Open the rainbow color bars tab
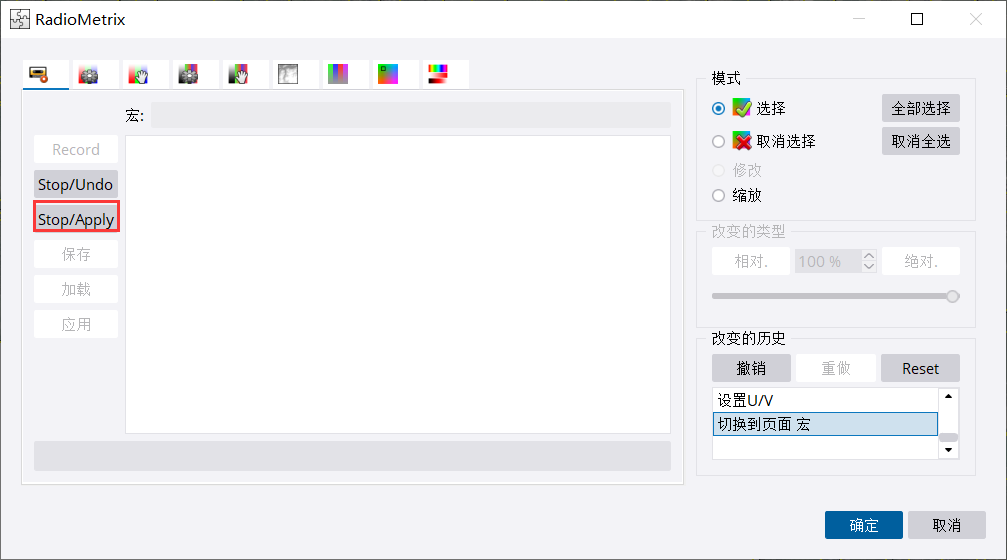The width and height of the screenshot is (1007, 560). pyautogui.click(x=438, y=75)
